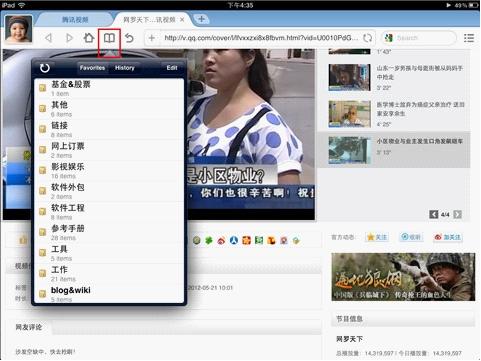481x361 pixels.
Task: Share via the green clover icon
Action: [209, 240]
